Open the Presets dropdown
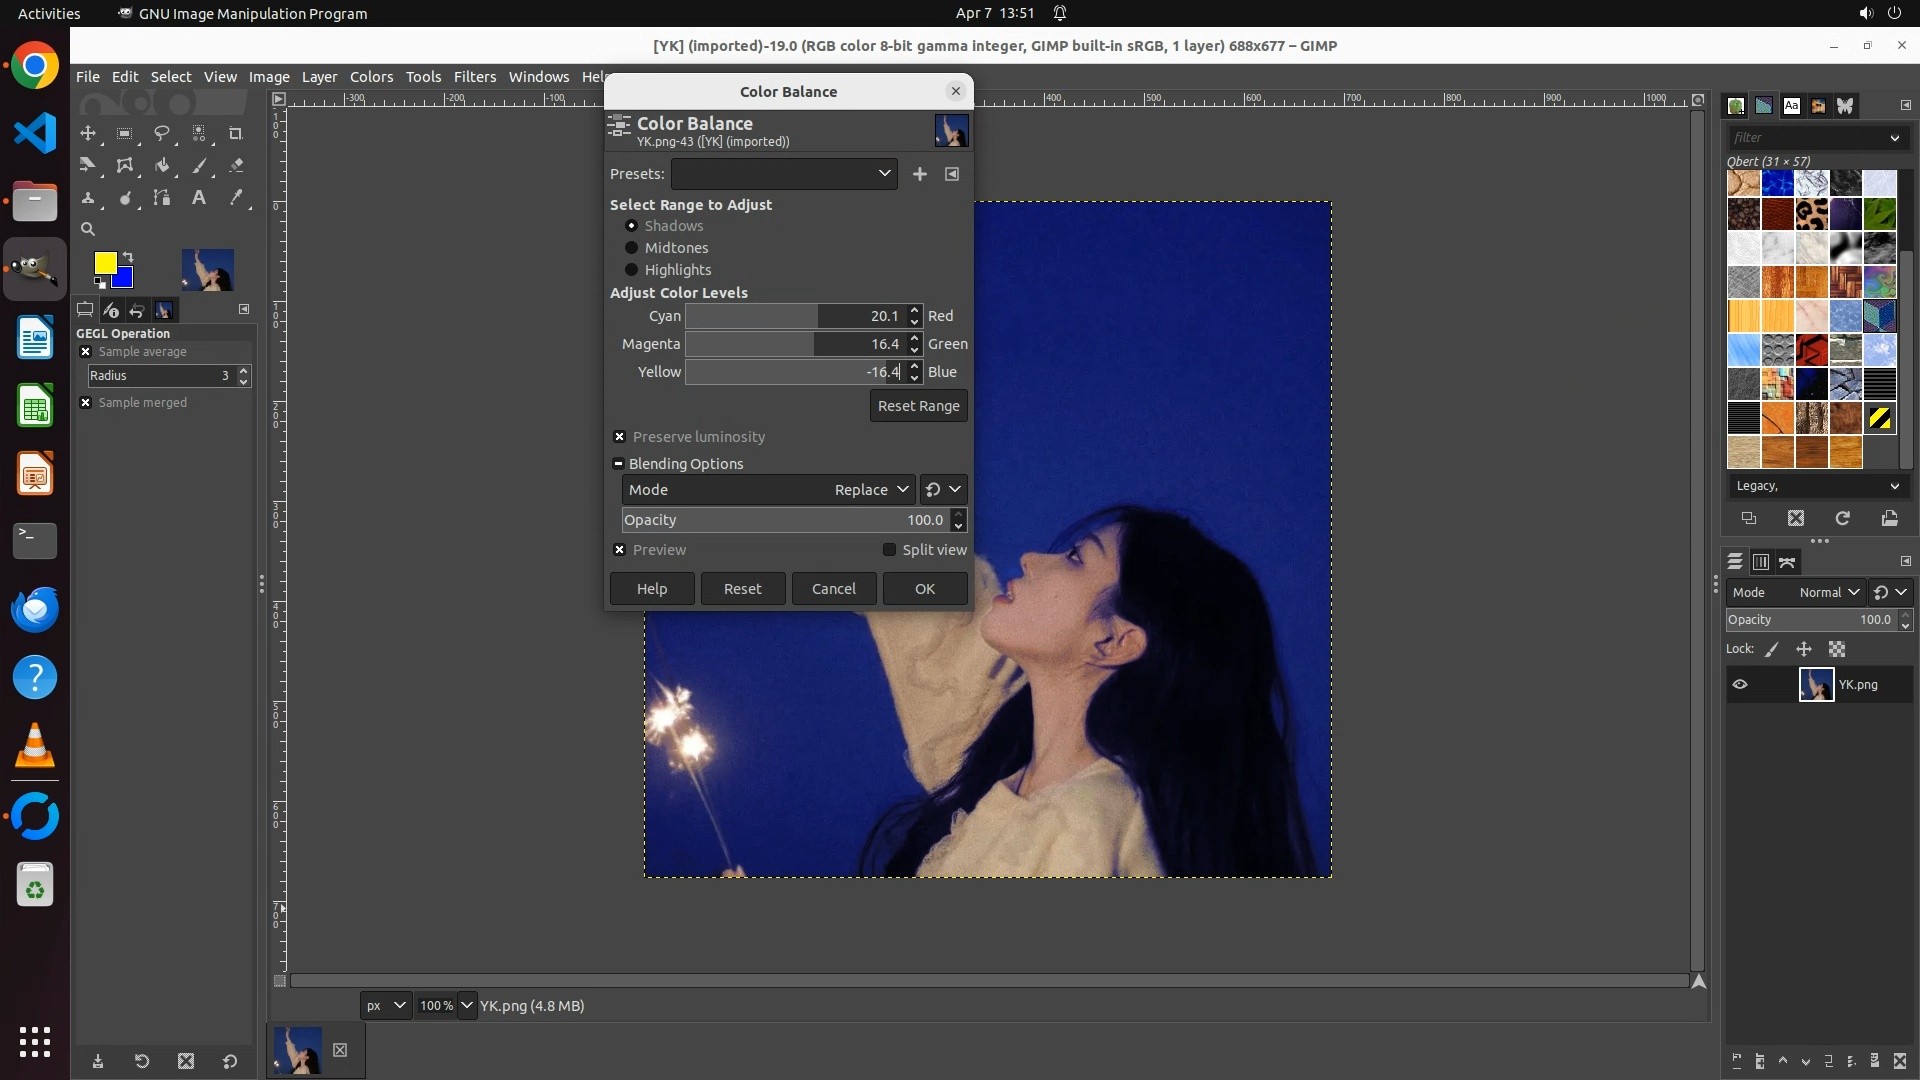This screenshot has width=1920, height=1080. pyautogui.click(x=783, y=174)
